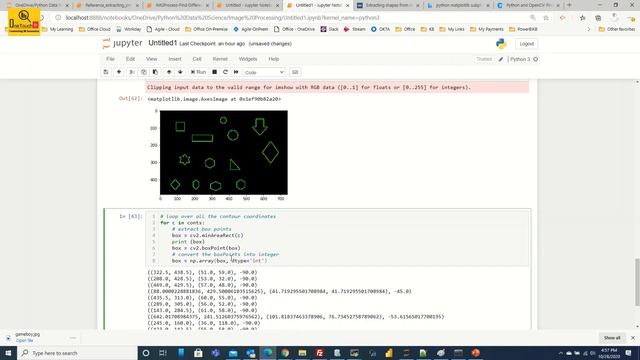Switch to the Python and OpenCV tab

528,5
